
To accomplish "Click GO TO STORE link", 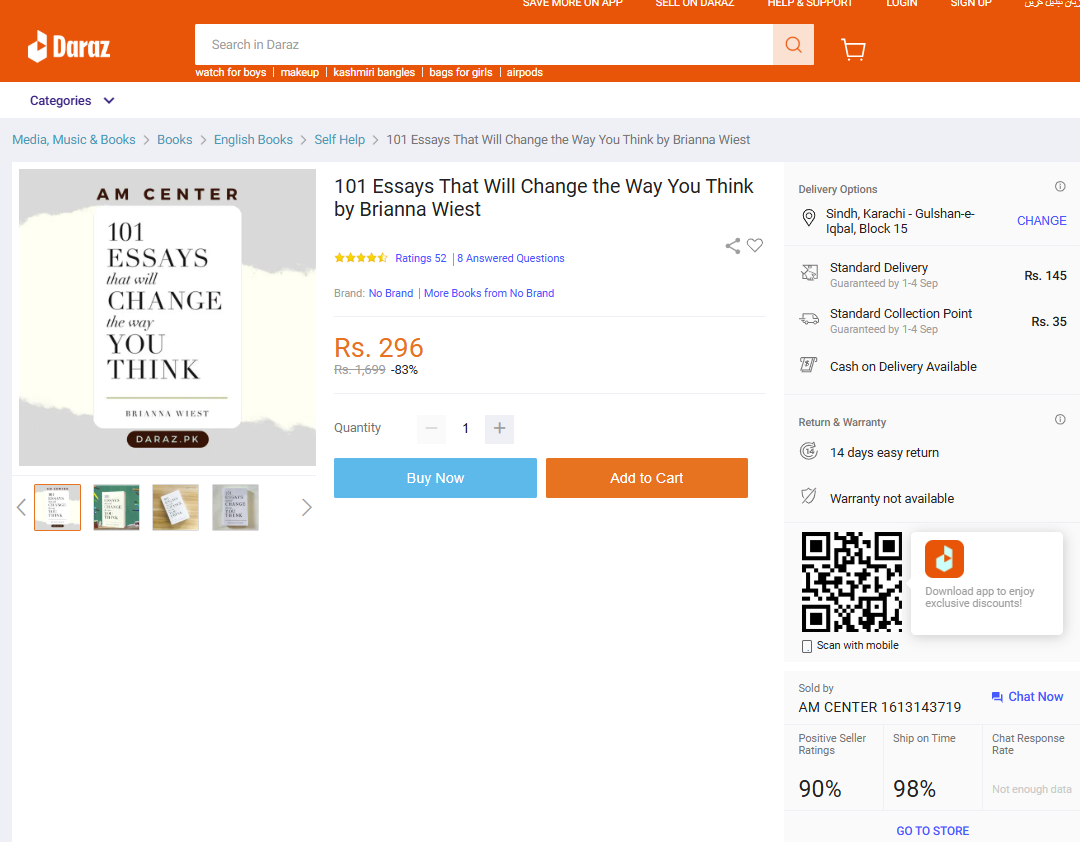I will [x=933, y=831].
